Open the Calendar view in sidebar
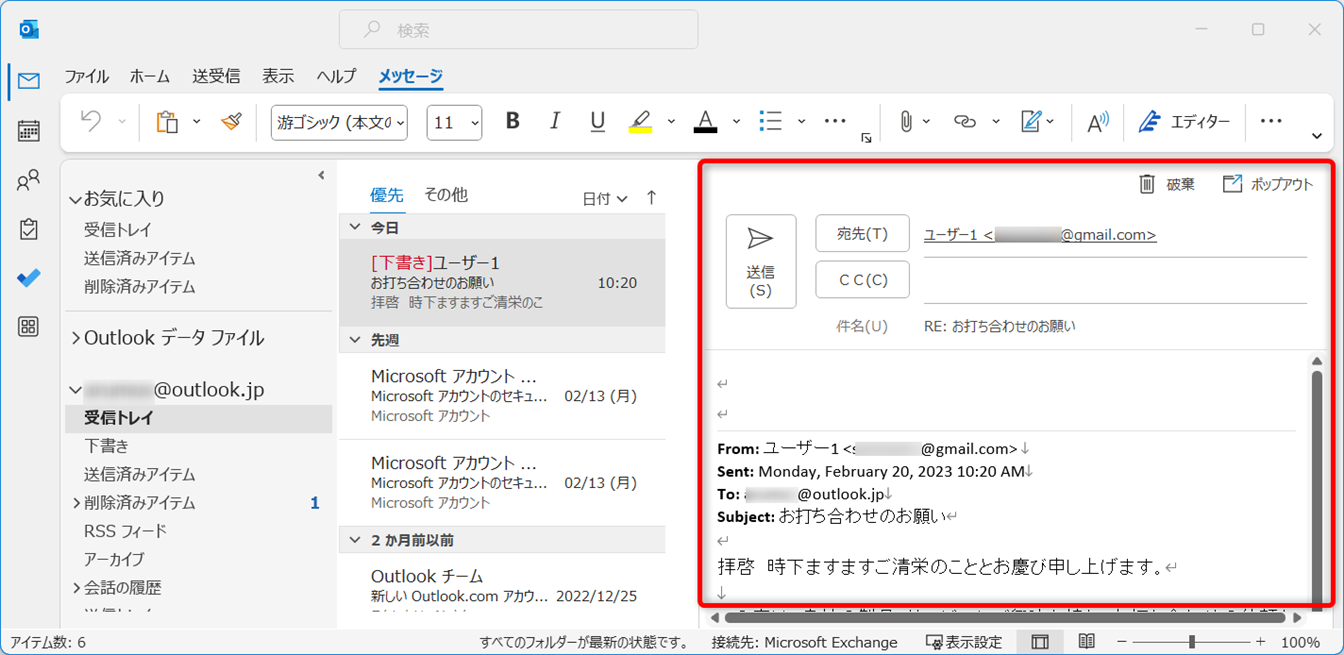The width and height of the screenshot is (1344, 655). click(x=29, y=131)
